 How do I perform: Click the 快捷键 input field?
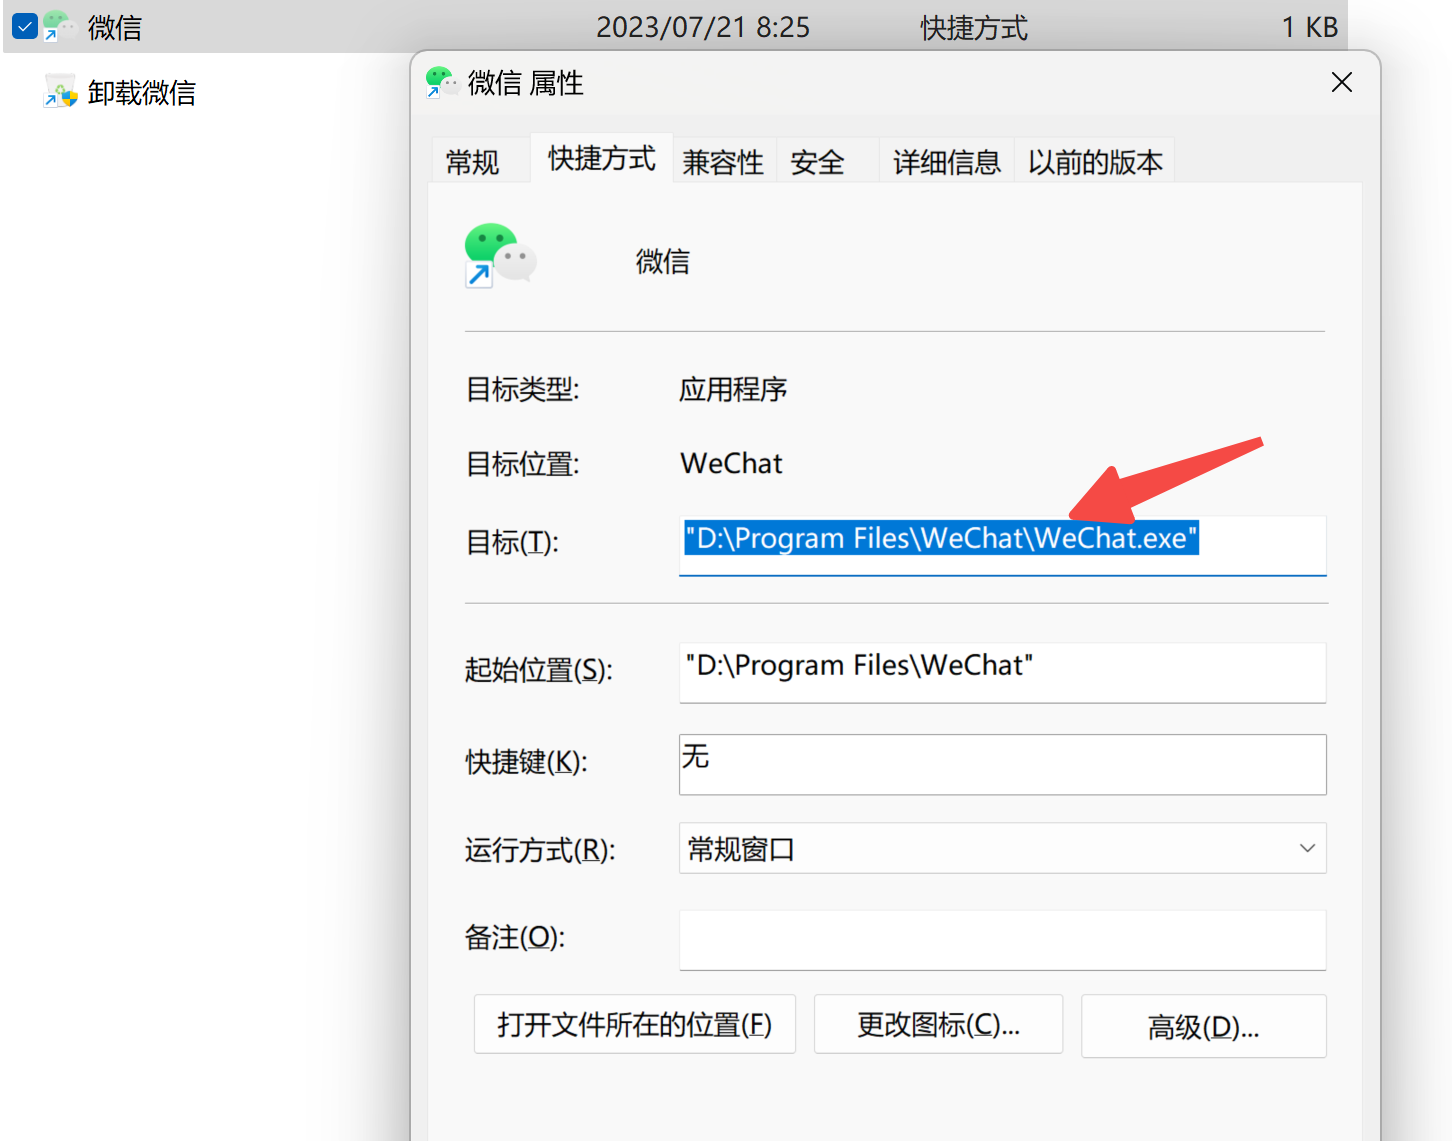[x=1002, y=764]
